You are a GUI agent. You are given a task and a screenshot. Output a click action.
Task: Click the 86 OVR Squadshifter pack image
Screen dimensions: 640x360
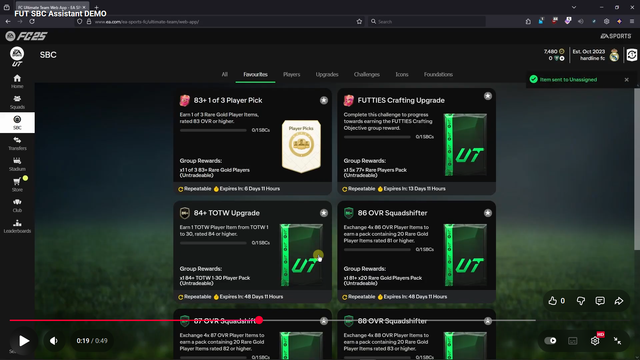[x=466, y=255]
